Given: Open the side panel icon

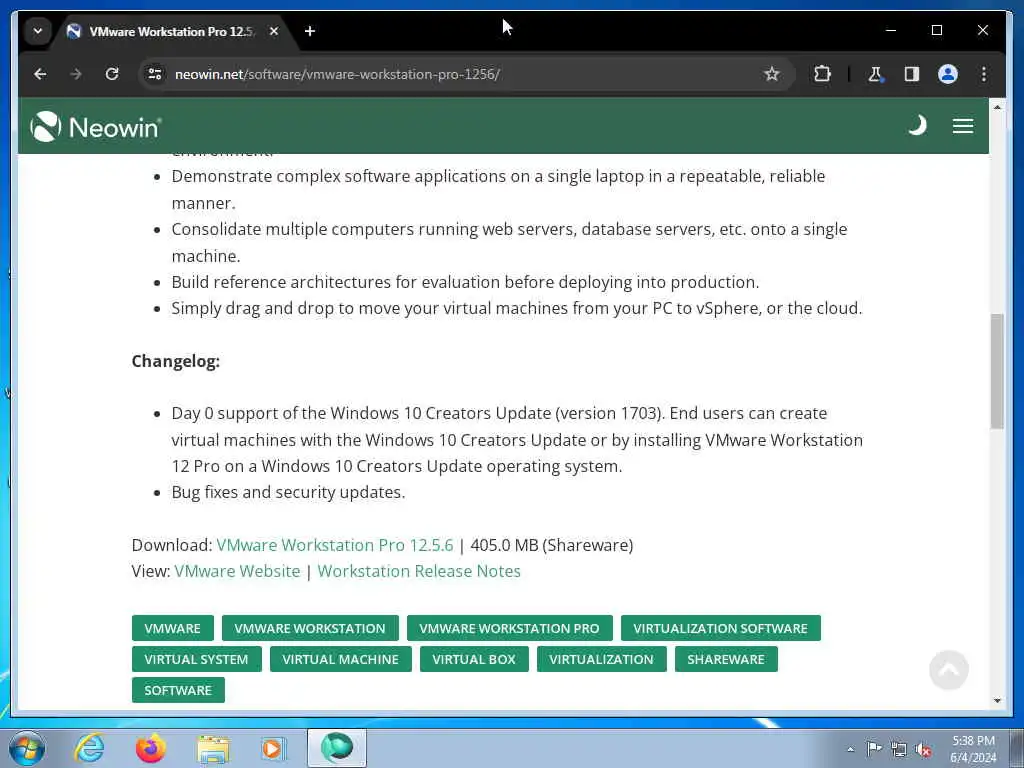Looking at the screenshot, I should click(912, 74).
